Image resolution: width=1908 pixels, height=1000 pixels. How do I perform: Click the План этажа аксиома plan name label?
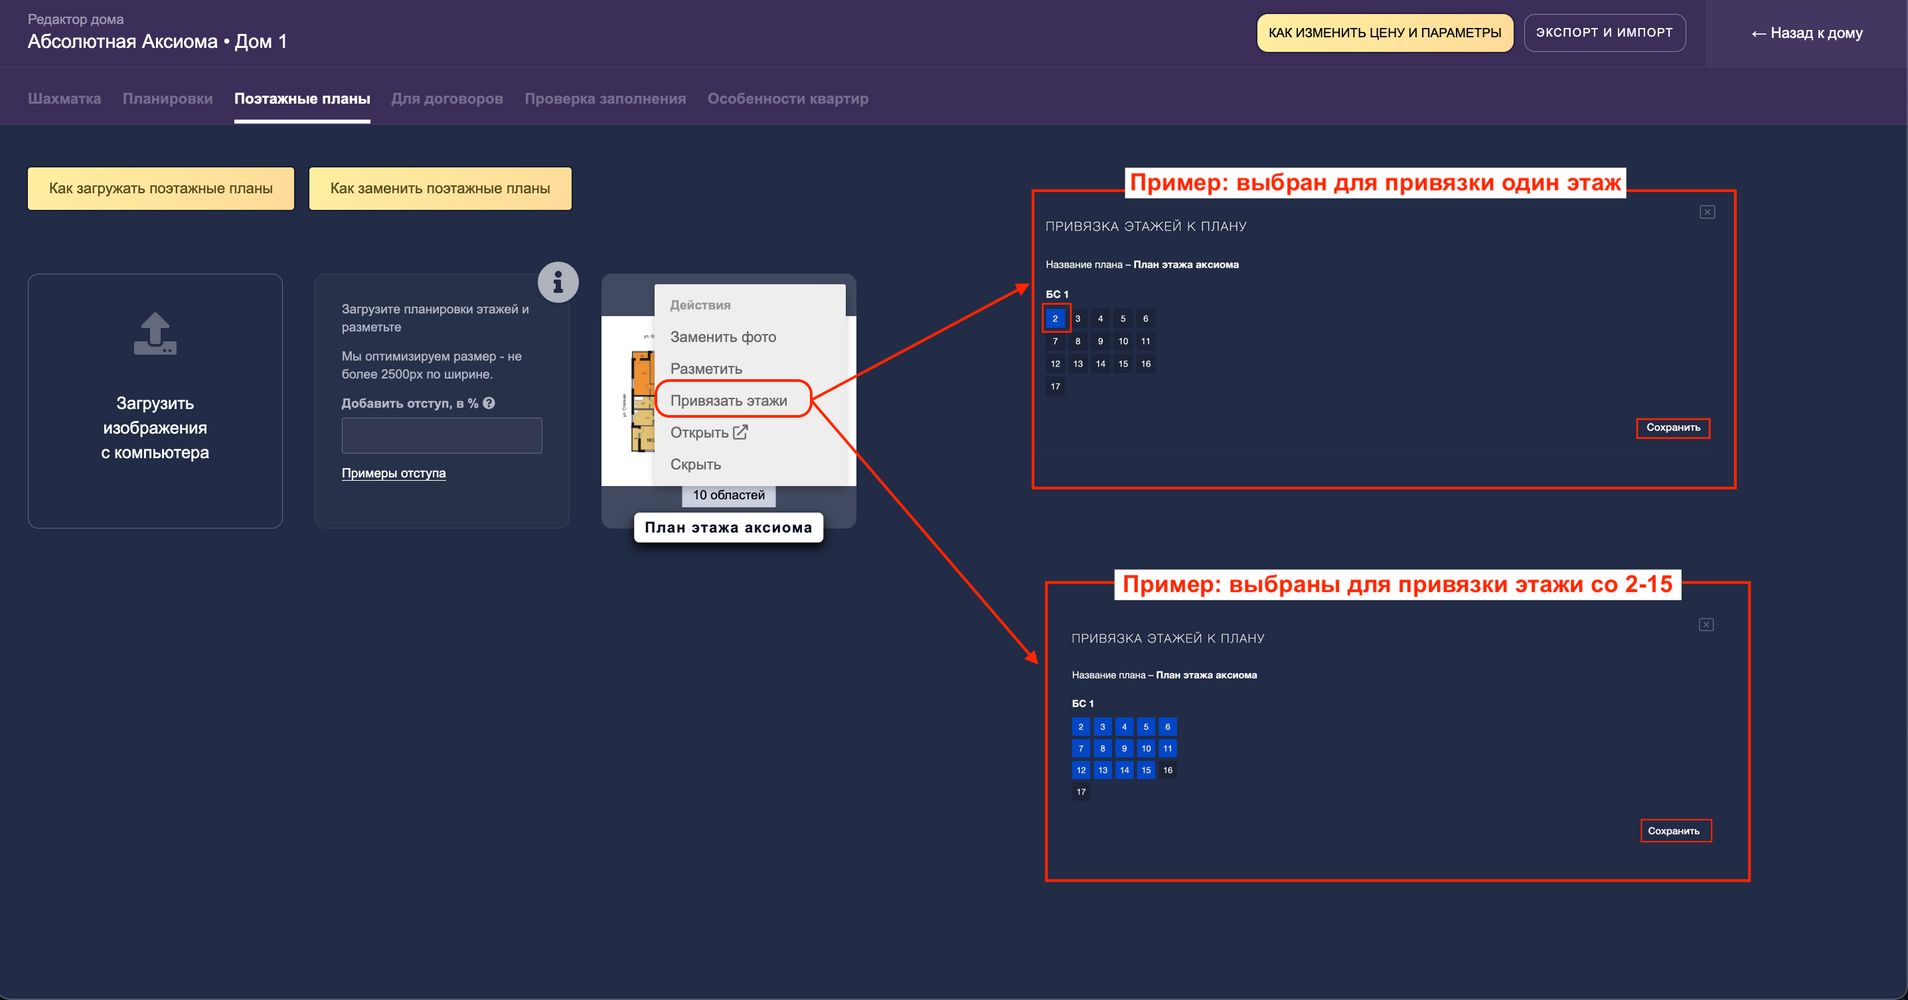pyautogui.click(x=728, y=527)
